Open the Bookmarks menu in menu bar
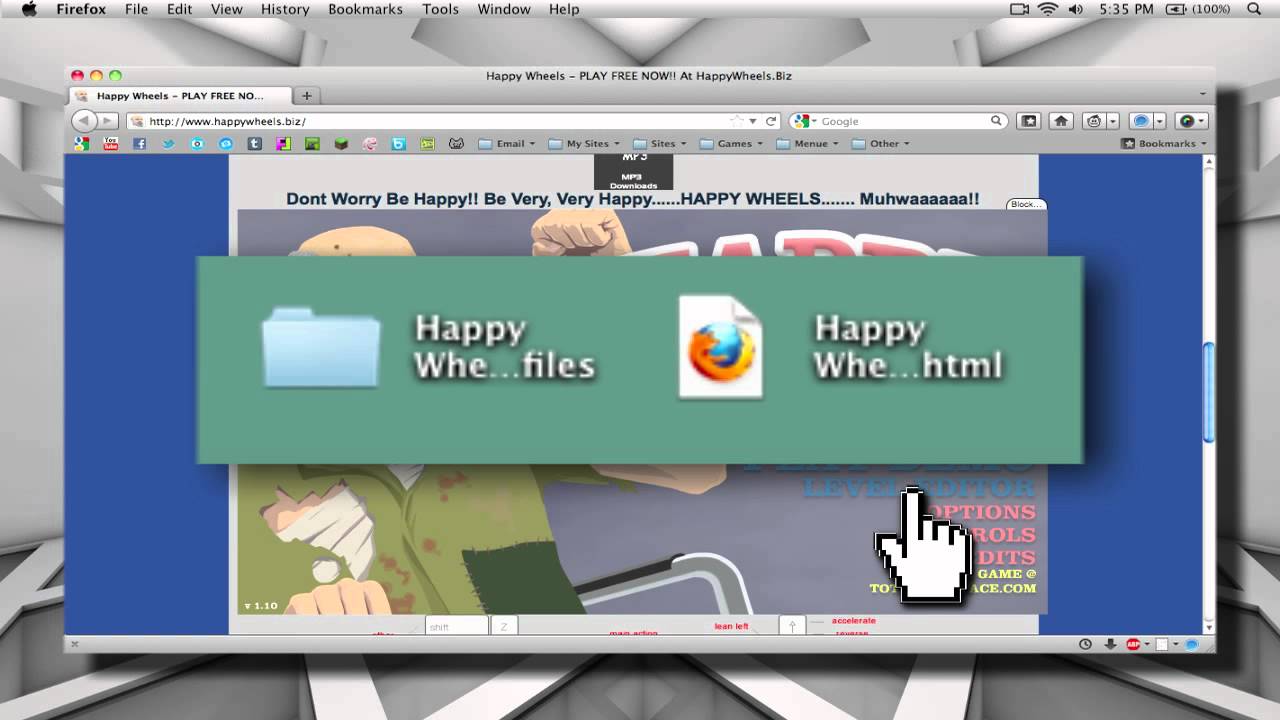Image resolution: width=1280 pixels, height=720 pixels. 365,9
